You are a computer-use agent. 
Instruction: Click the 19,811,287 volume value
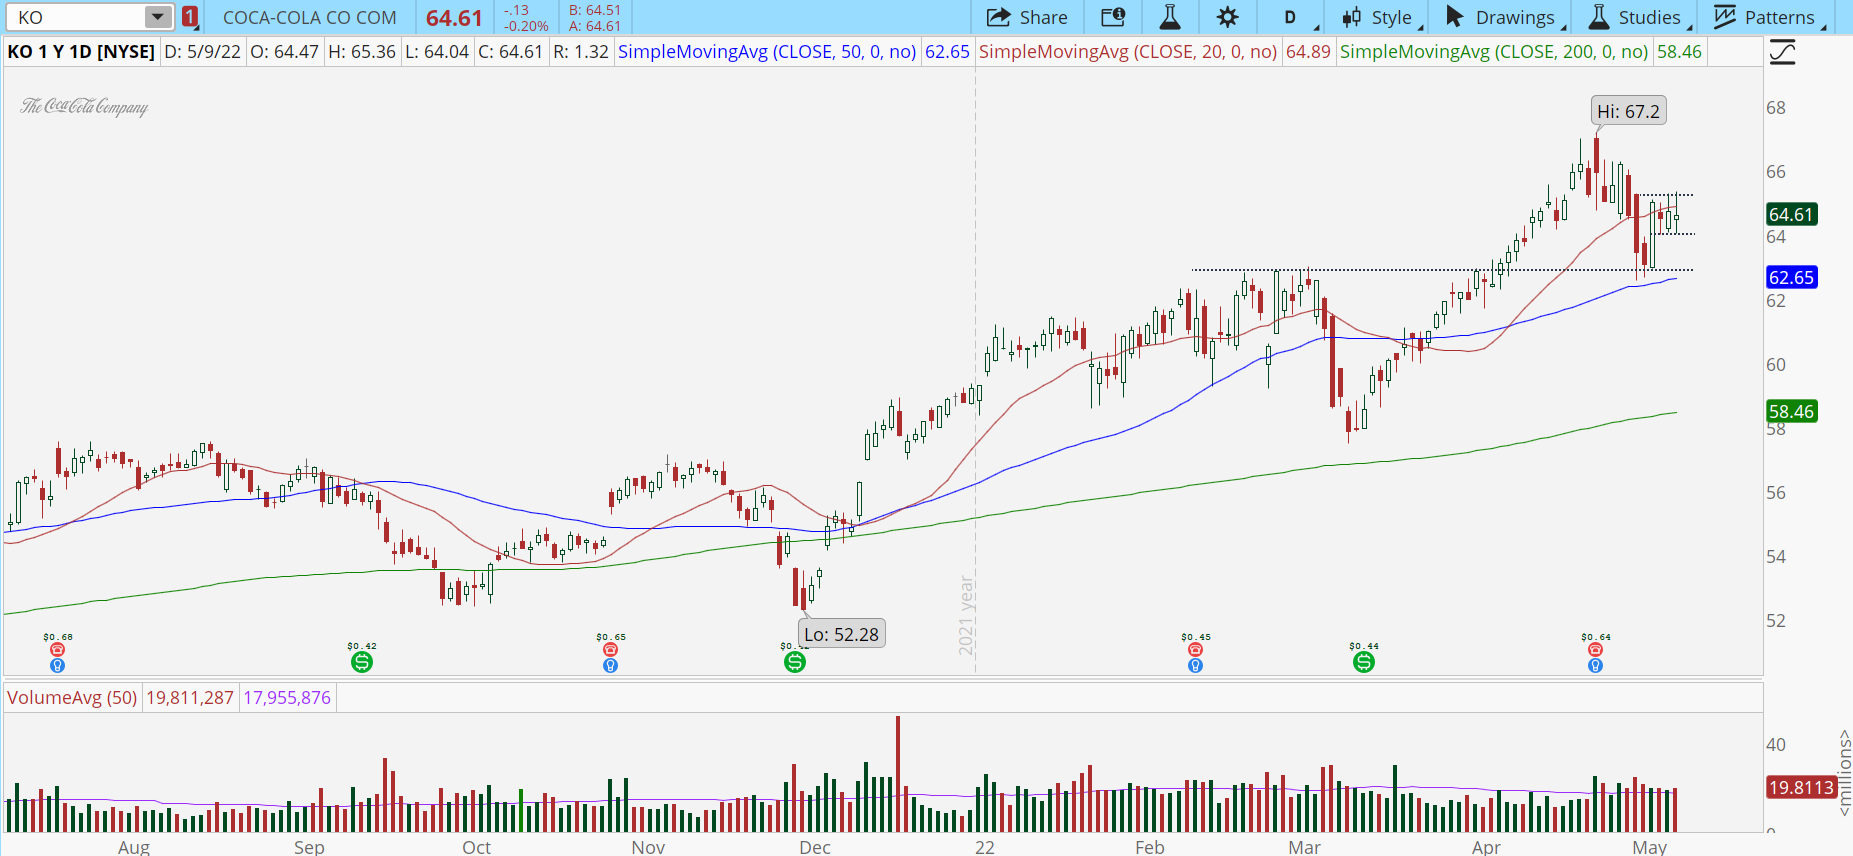[x=190, y=697]
